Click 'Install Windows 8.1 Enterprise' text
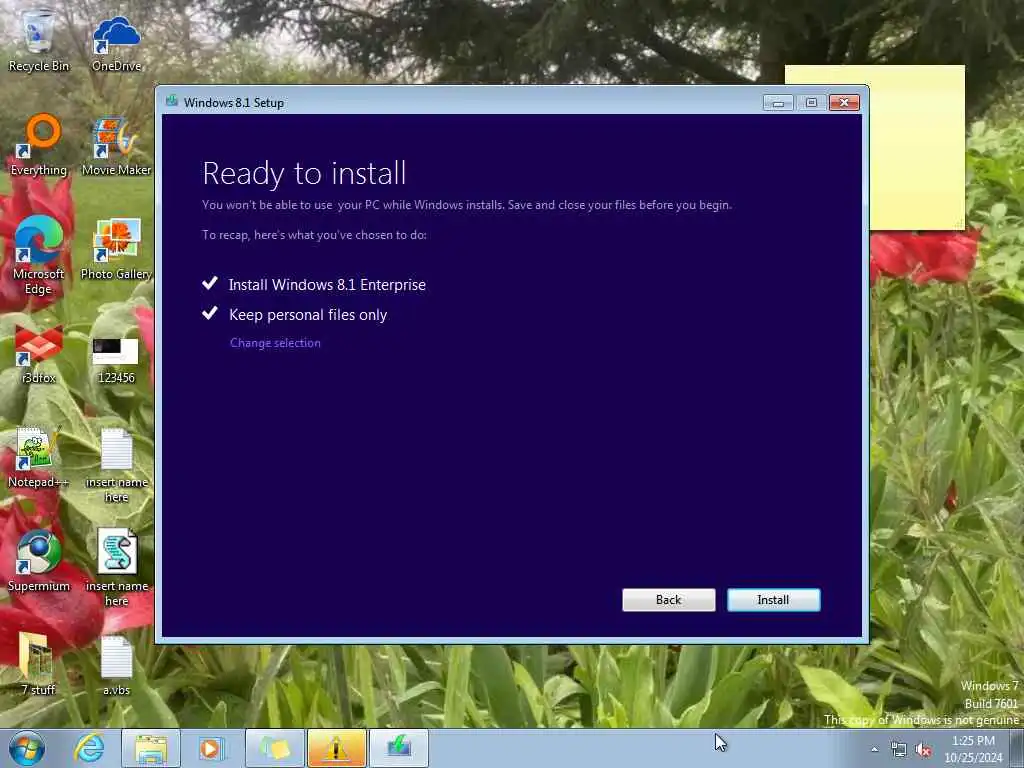This screenshot has height=768, width=1024. [327, 285]
